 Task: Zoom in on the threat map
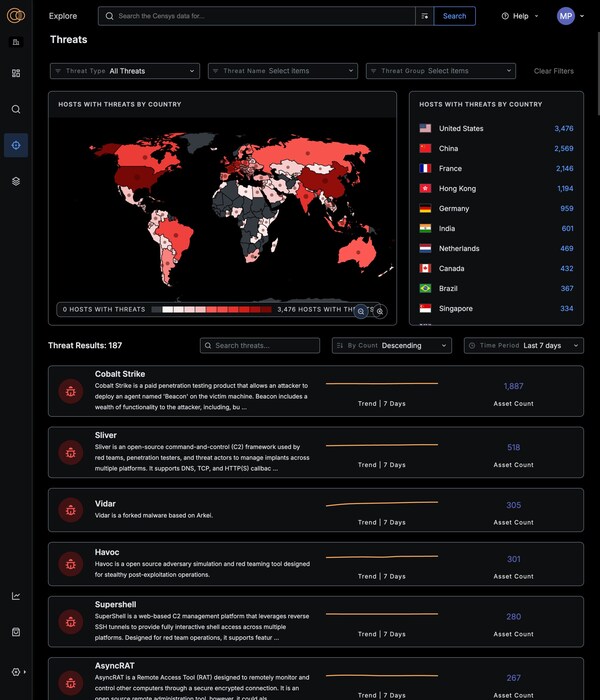(380, 312)
